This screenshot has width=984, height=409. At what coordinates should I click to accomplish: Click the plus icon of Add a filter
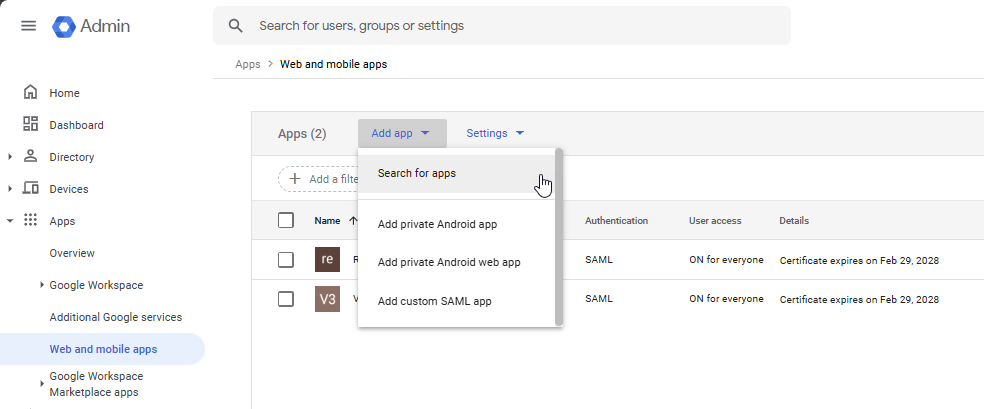pyautogui.click(x=294, y=179)
